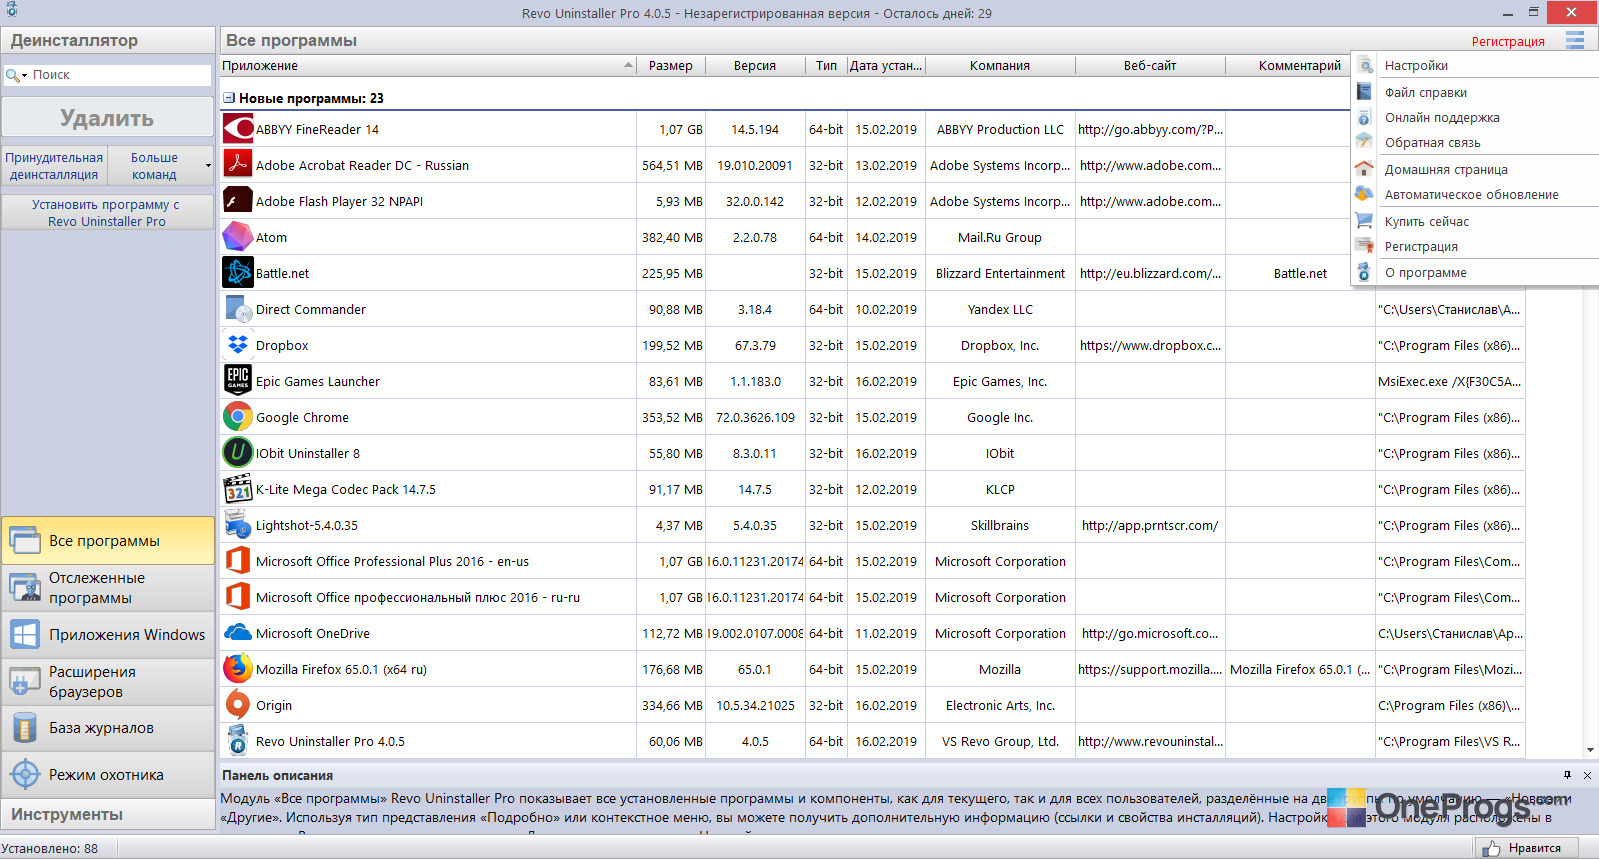Image resolution: width=1599 pixels, height=859 pixels.
Task: Click 'Регистрация' entry in the dropdown menu
Action: point(1476,246)
